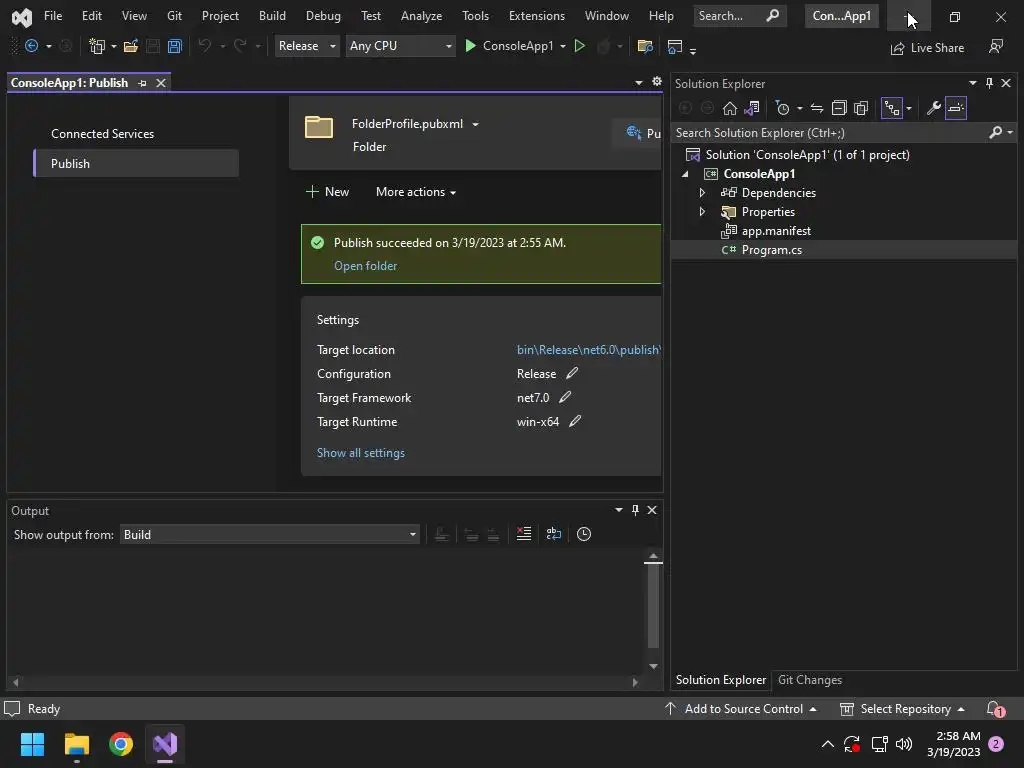Click the Open File folder icon
Viewport: 1024px width, 768px height.
coord(131,46)
